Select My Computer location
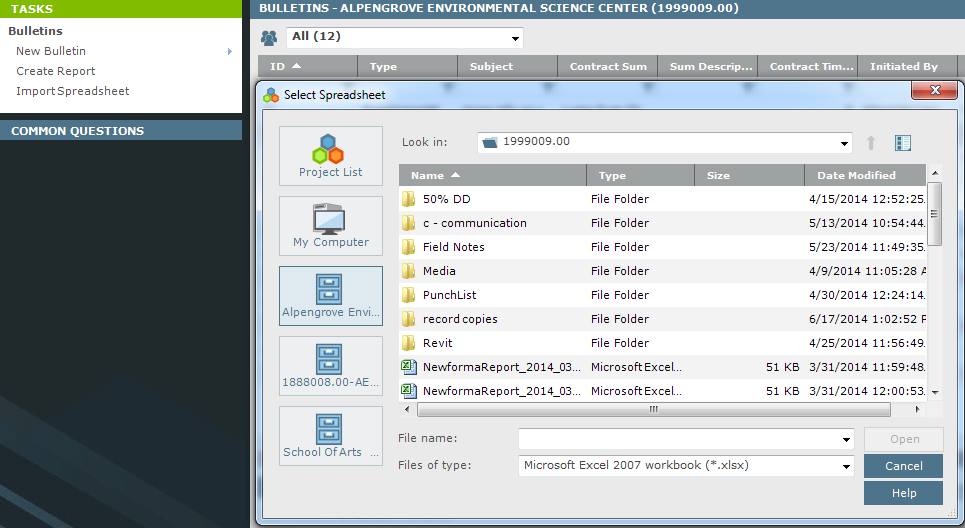 point(330,226)
